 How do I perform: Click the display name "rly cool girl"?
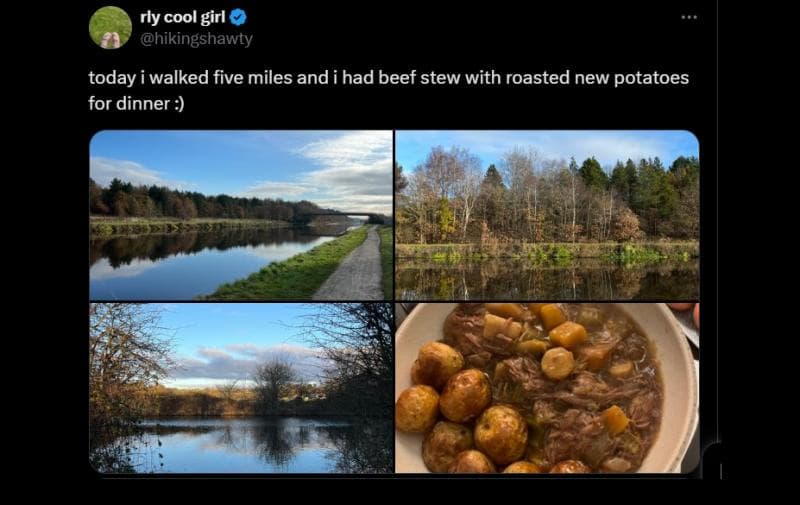click(182, 17)
